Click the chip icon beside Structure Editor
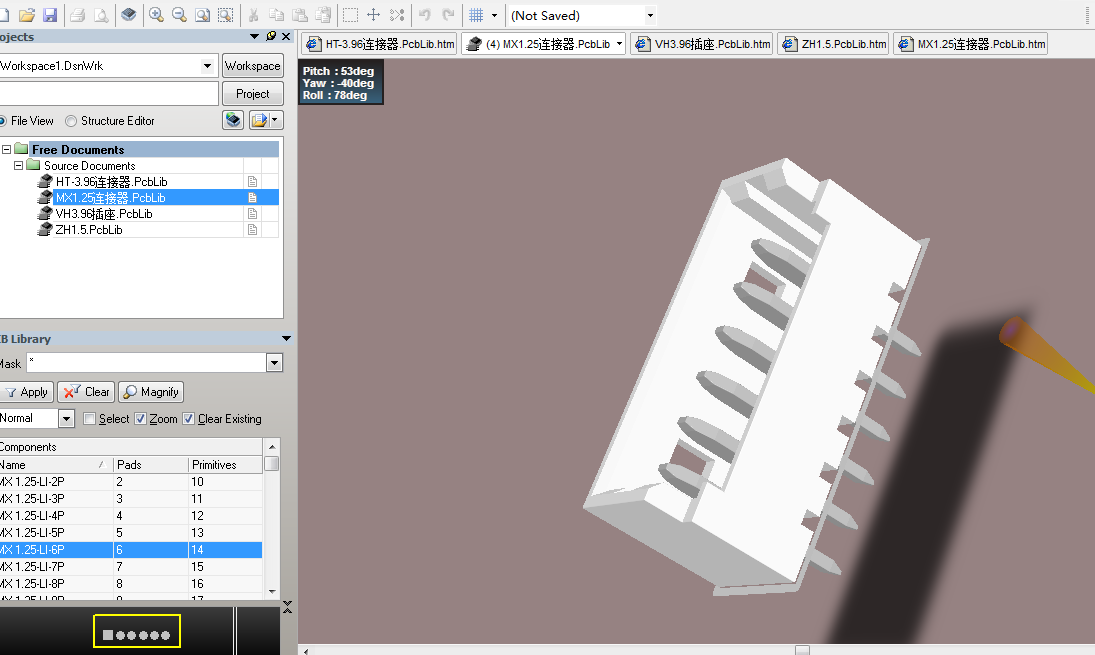 pyautogui.click(x=233, y=120)
